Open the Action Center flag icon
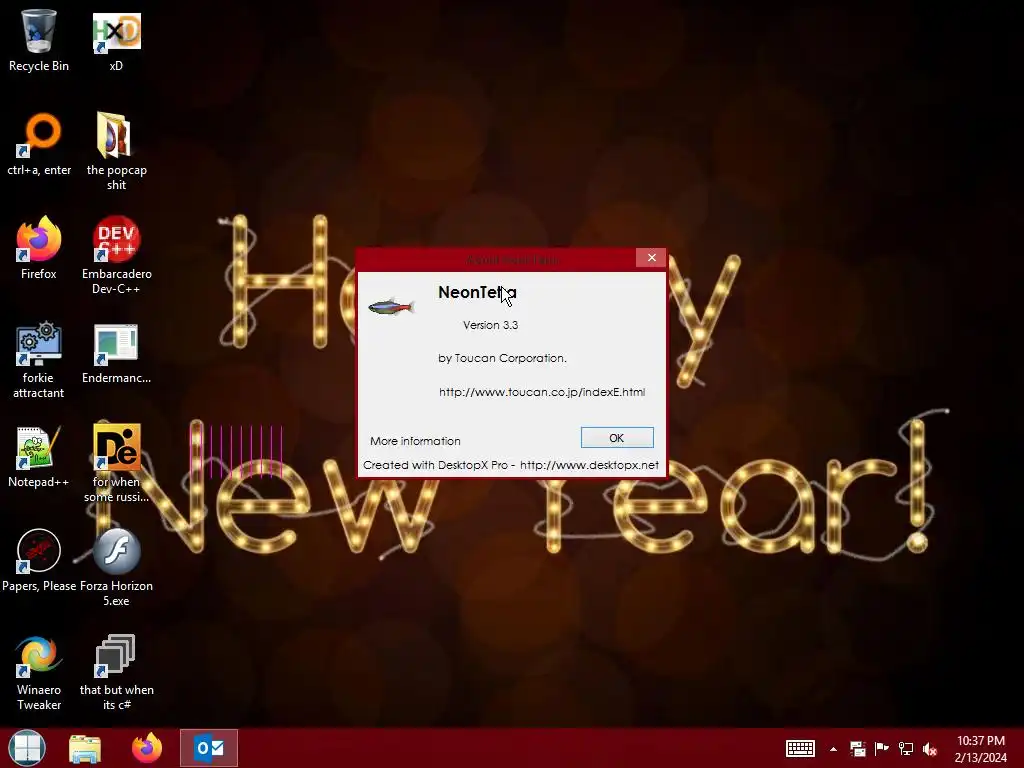The width and height of the screenshot is (1024, 768). click(882, 748)
